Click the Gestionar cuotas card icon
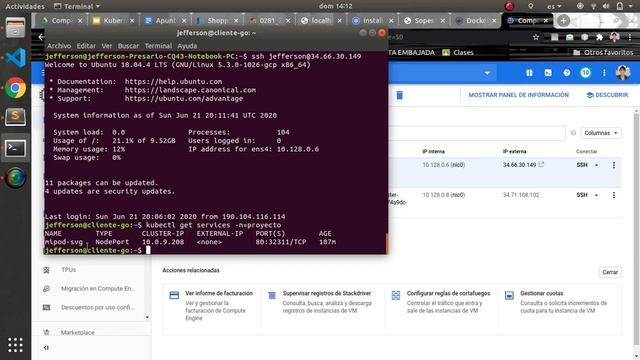640x360 pixels. pos(509,295)
